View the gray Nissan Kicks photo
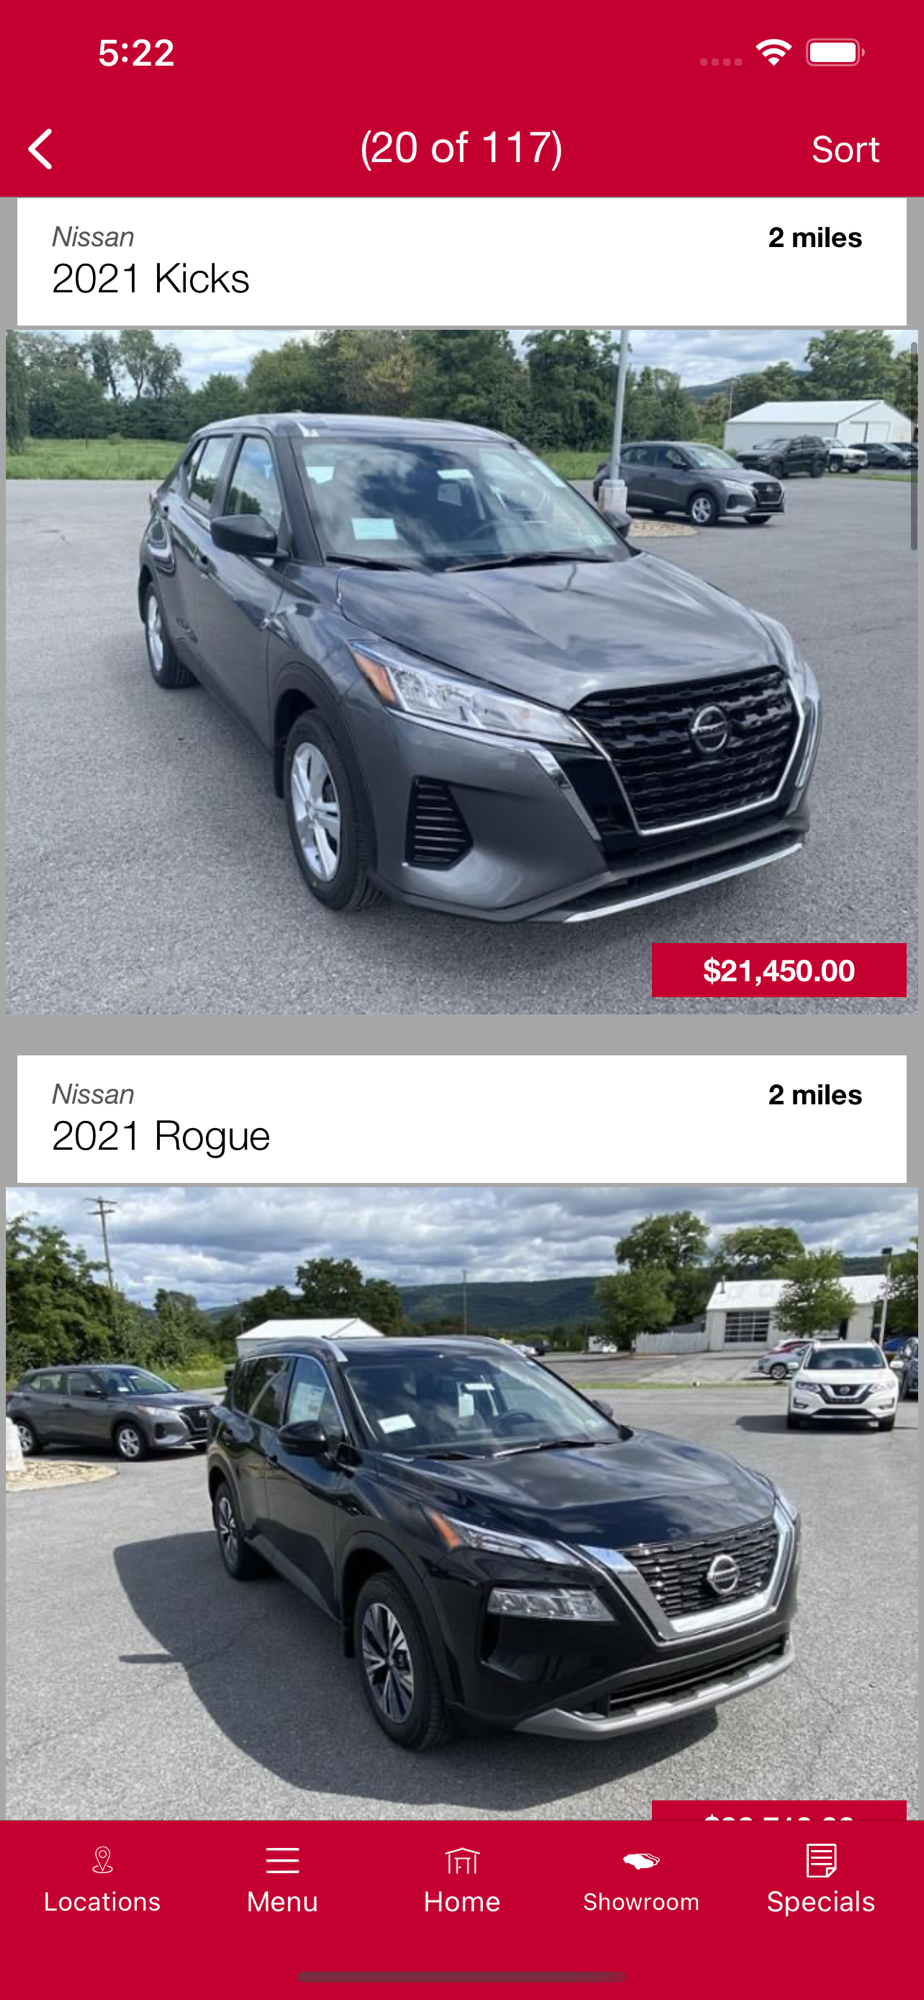 [x=462, y=672]
